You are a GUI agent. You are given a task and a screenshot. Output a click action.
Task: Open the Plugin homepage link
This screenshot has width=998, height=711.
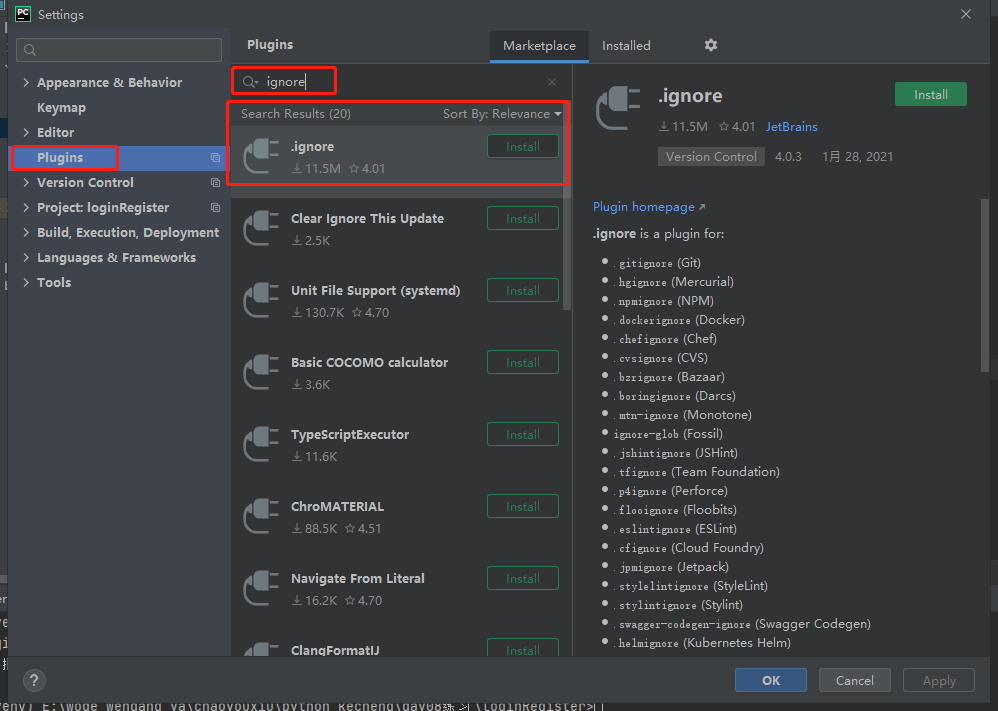(x=643, y=207)
